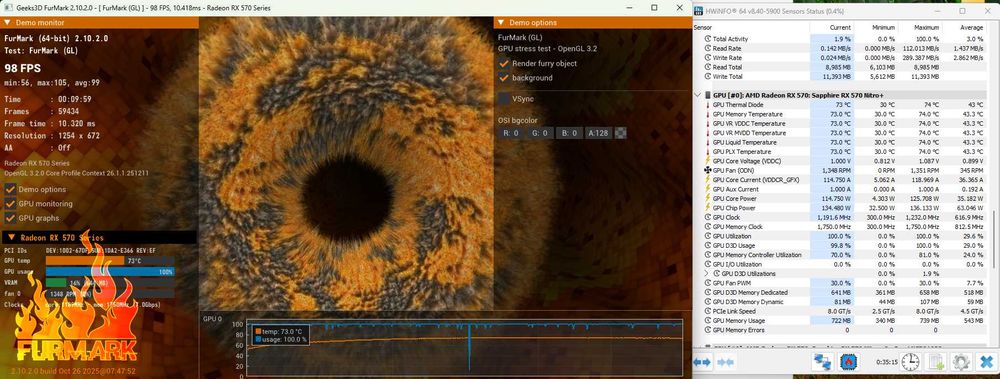The image size is (1000, 379).
Task: Click lightning icon beside GPU Chip Power
Action: [x=707, y=208]
